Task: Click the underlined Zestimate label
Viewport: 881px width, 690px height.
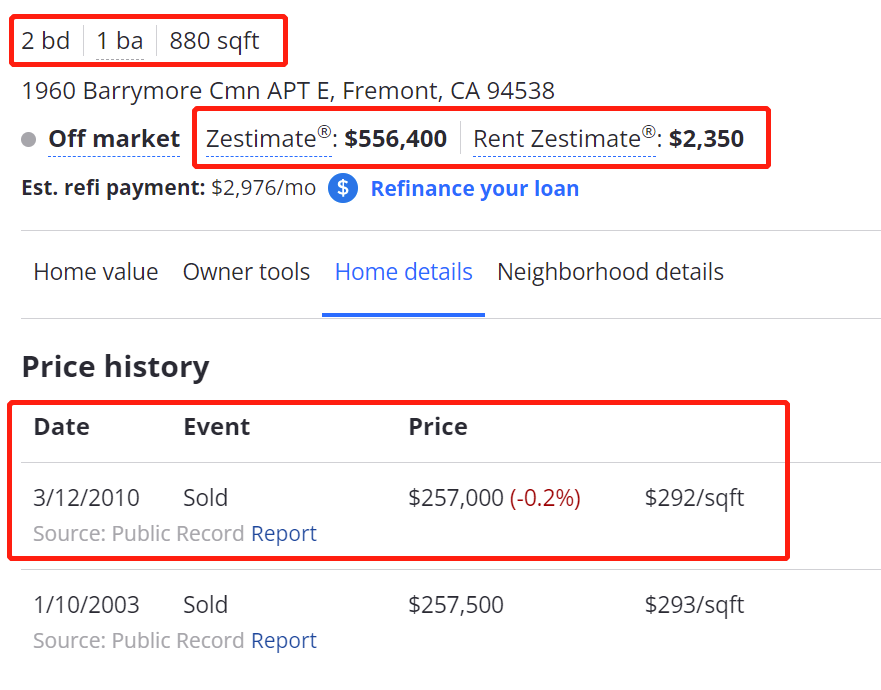Action: (x=261, y=139)
